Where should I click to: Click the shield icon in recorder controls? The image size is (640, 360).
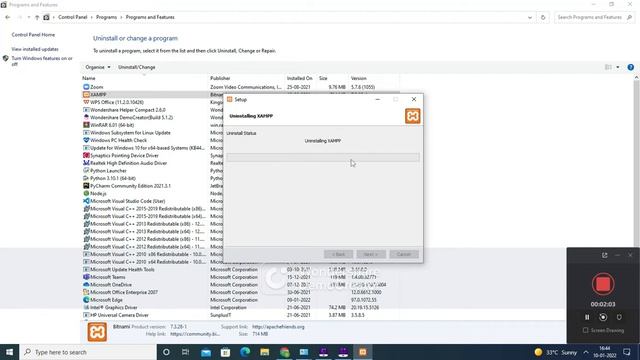point(619,317)
